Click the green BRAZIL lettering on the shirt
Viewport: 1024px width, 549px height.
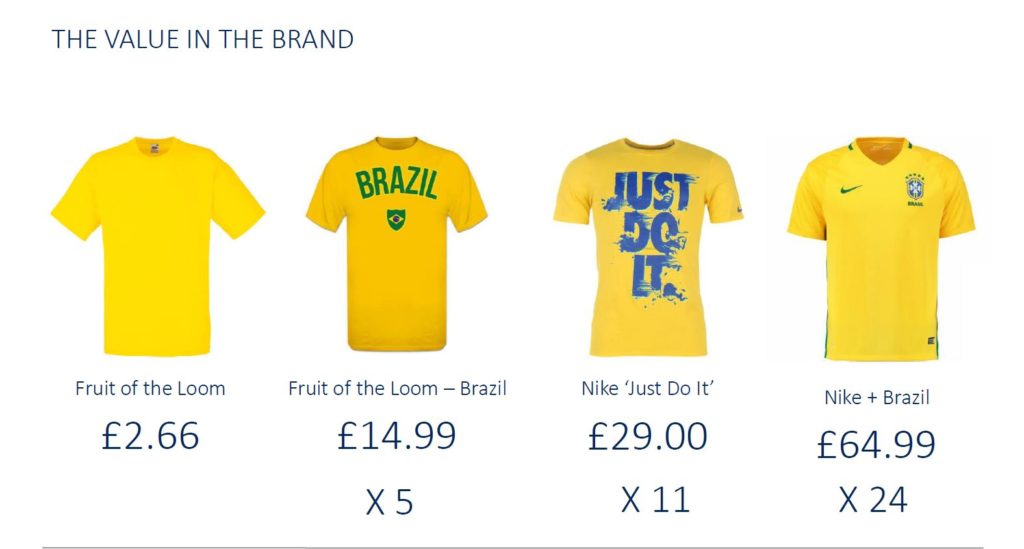(x=397, y=185)
